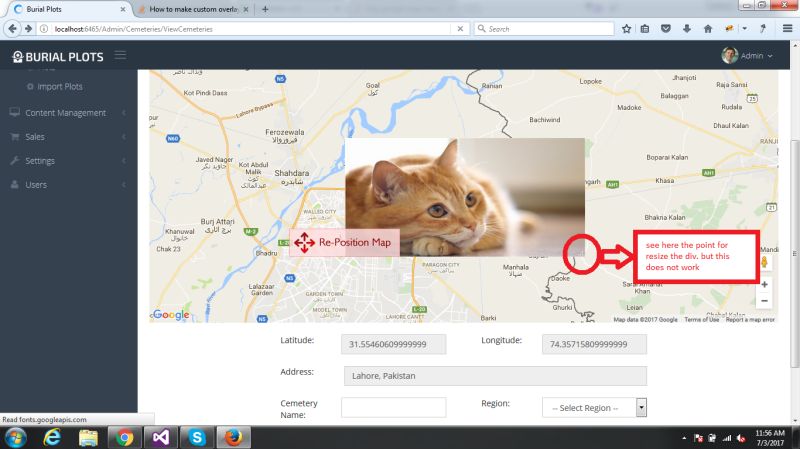Click the page vertical scrollbar

click(794, 254)
